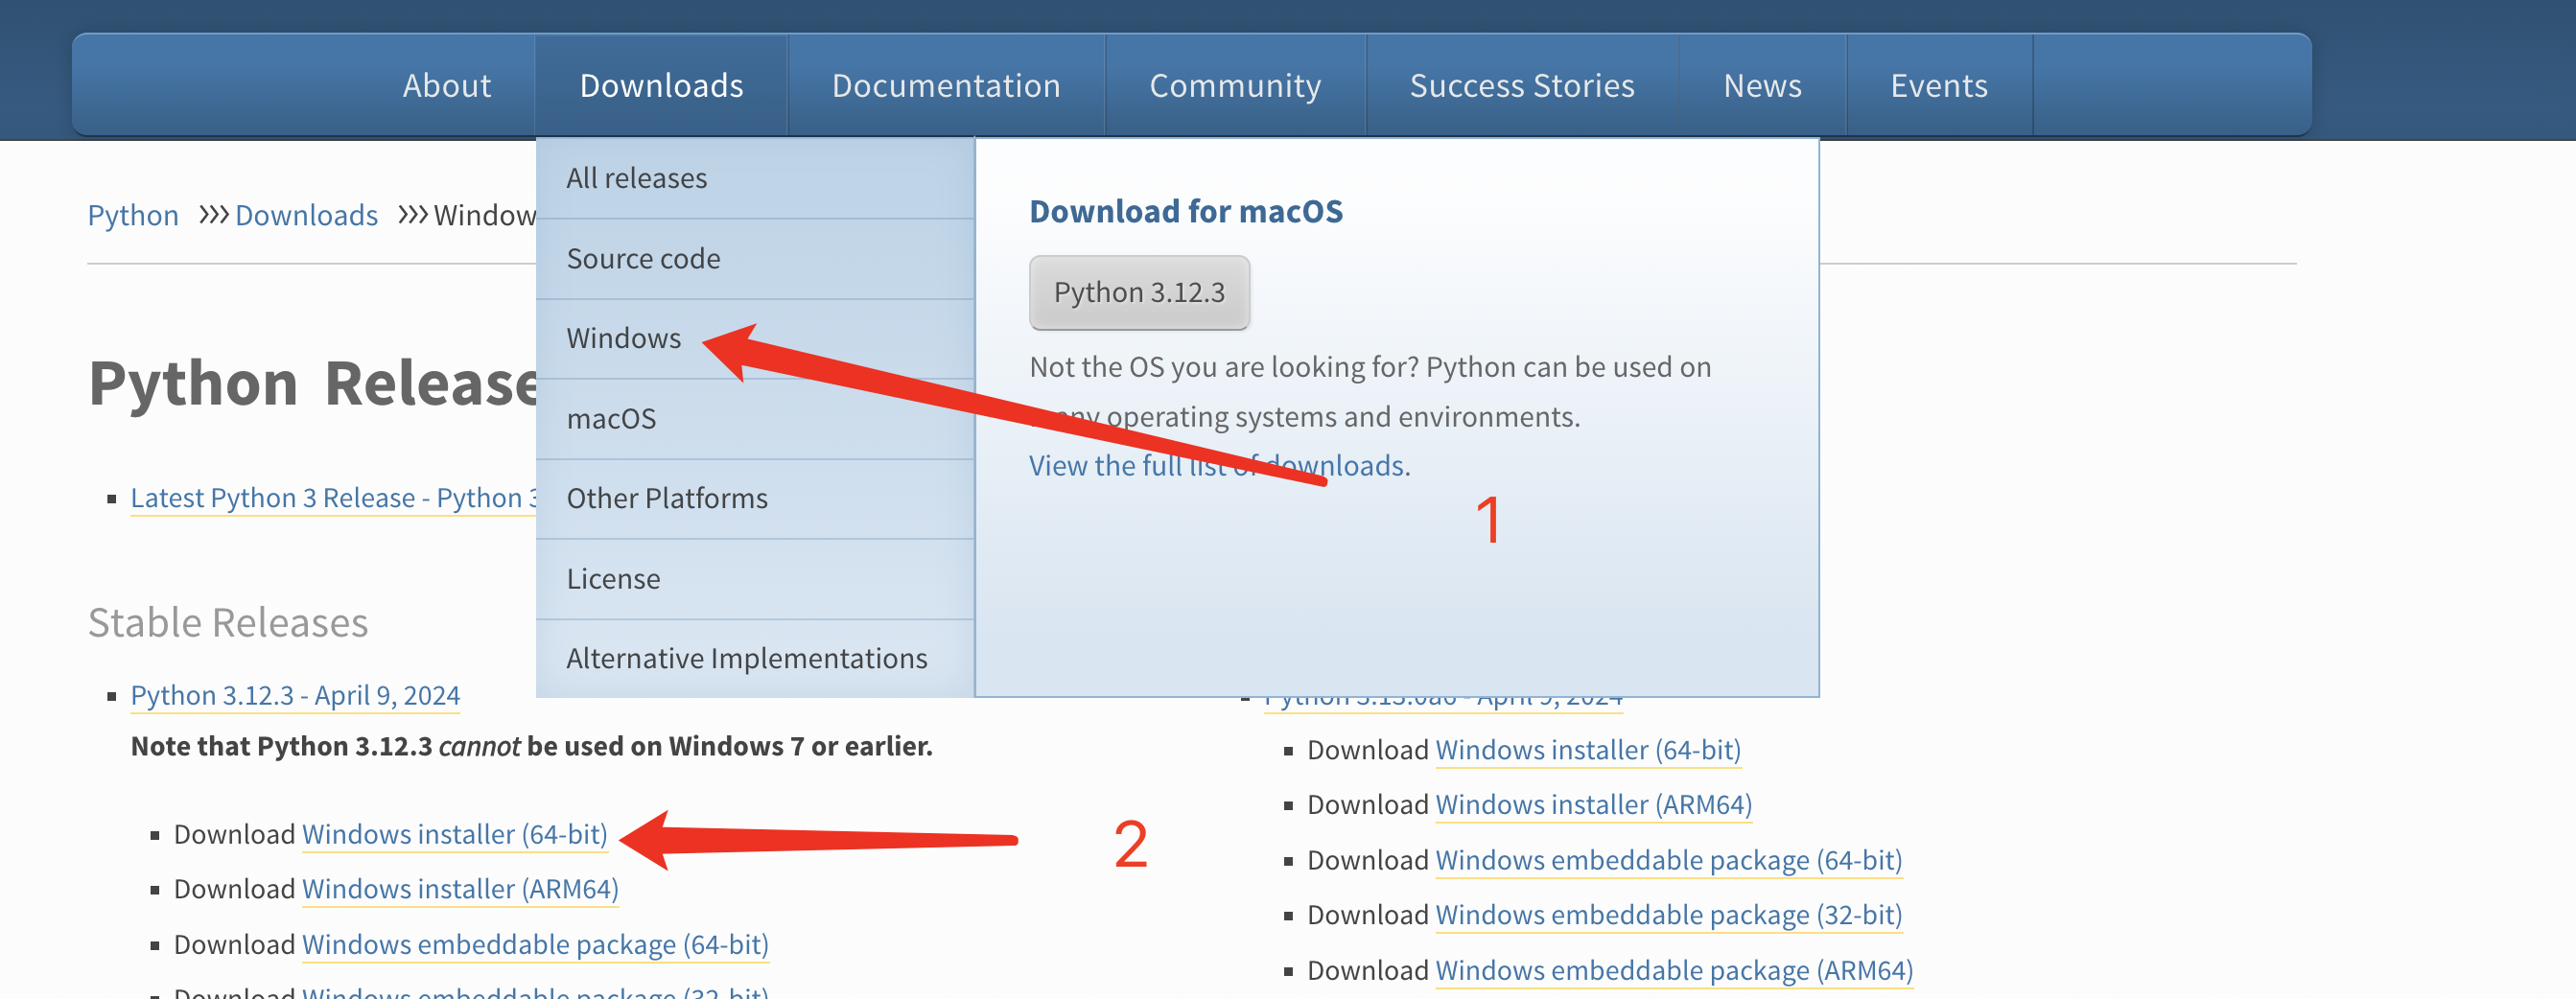This screenshot has width=2576, height=999.
Task: Select Alternative Implementations in the dropdown
Action: click(755, 658)
